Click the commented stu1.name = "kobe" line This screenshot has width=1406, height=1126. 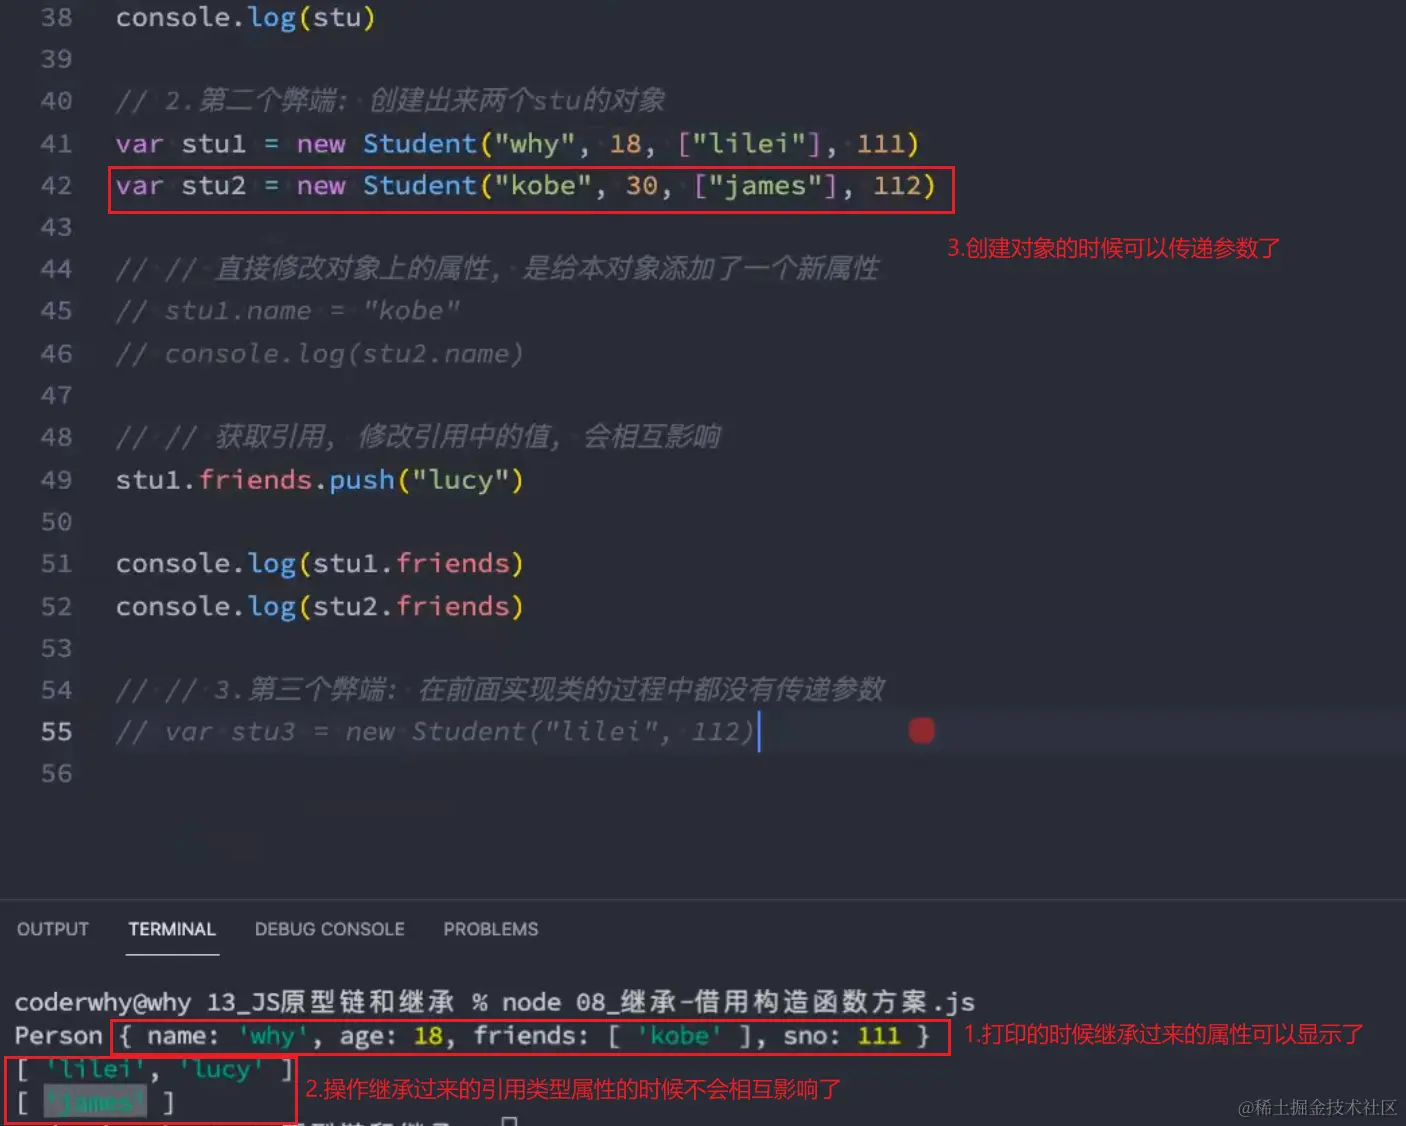pyautogui.click(x=287, y=311)
